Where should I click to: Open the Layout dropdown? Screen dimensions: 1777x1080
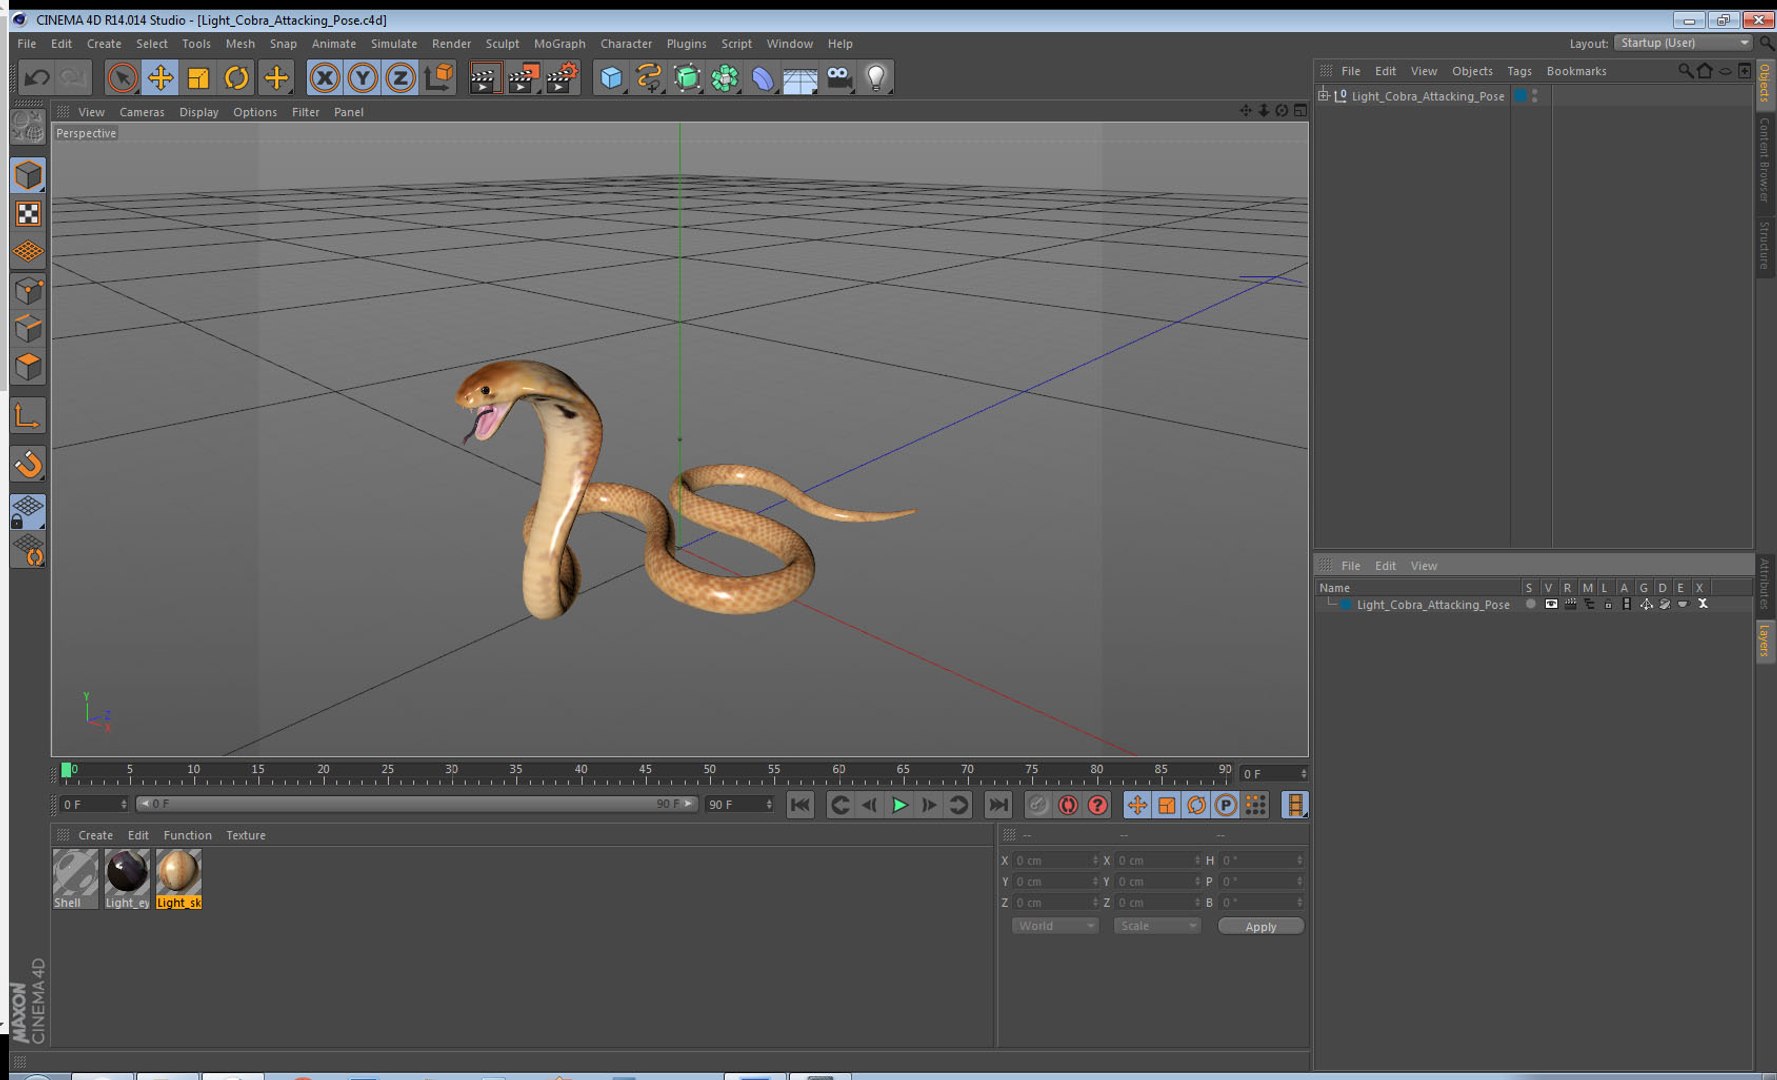click(1684, 43)
